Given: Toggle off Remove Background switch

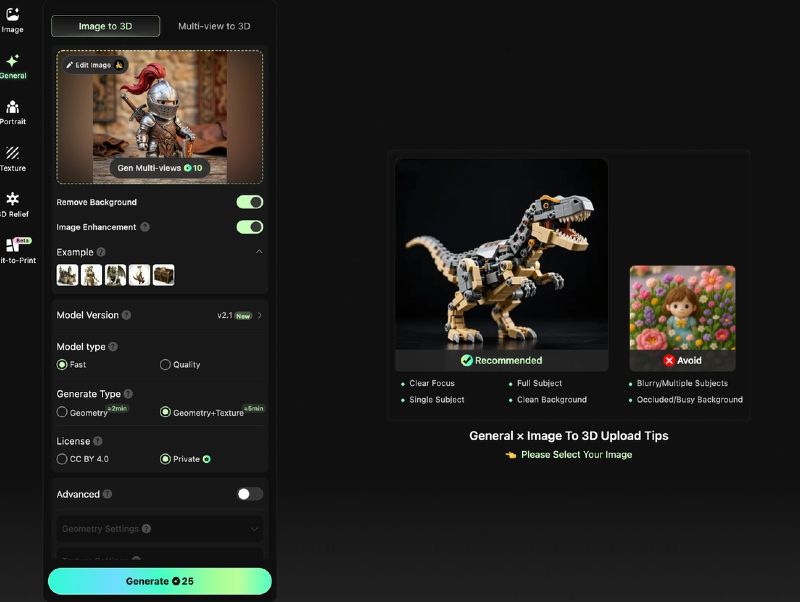Looking at the screenshot, I should pos(250,202).
